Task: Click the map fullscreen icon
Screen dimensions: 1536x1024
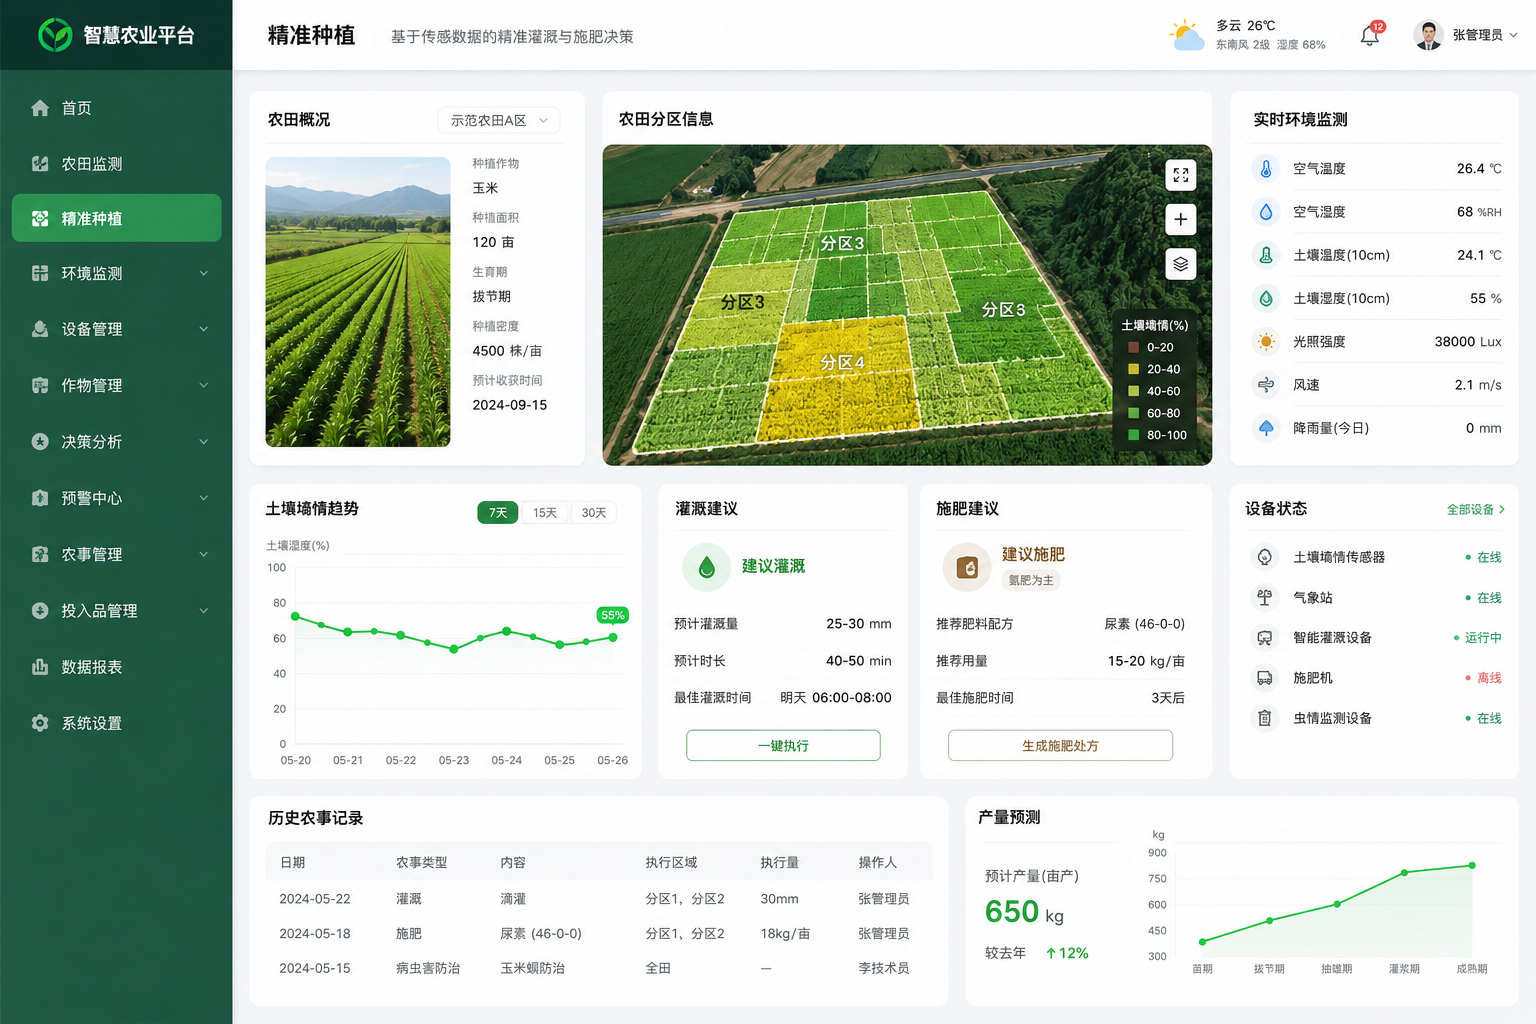Action: (1181, 175)
